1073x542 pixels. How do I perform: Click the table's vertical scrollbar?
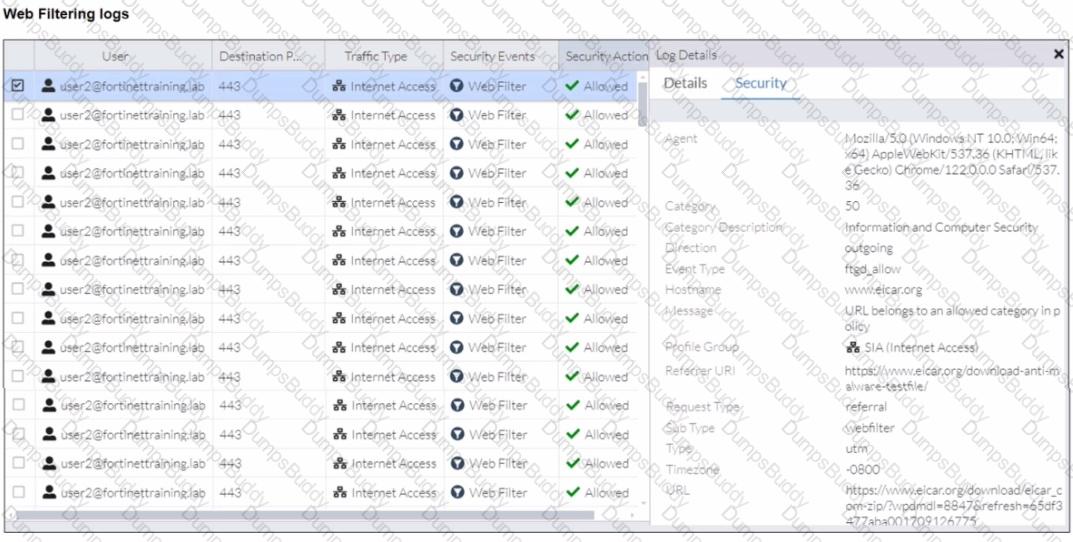pyautogui.click(x=642, y=100)
